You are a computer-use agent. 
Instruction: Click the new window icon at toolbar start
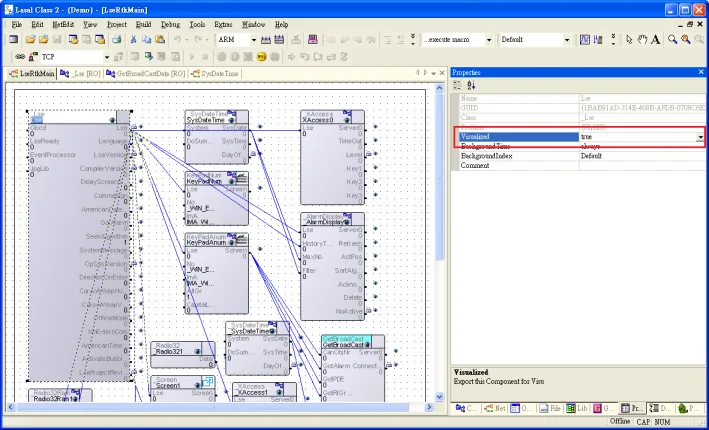(x=14, y=40)
